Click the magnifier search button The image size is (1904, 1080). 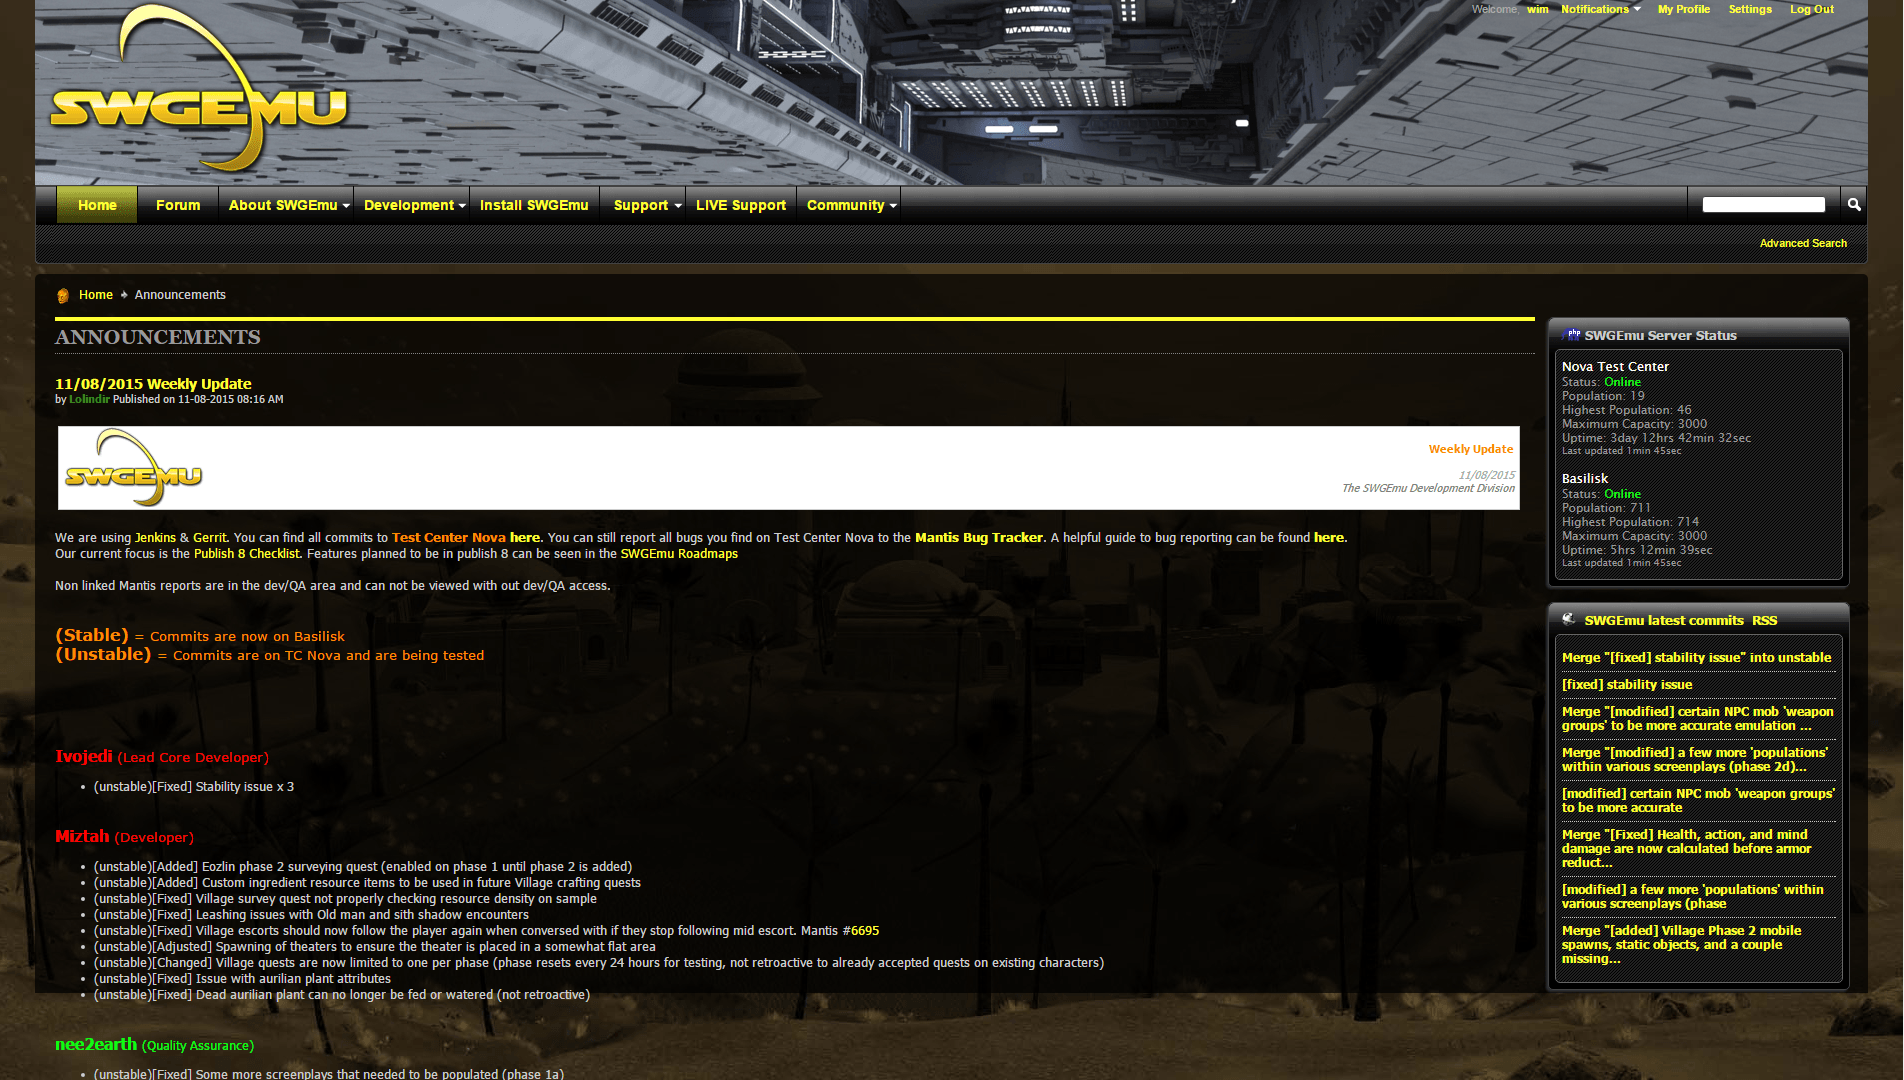(1854, 205)
